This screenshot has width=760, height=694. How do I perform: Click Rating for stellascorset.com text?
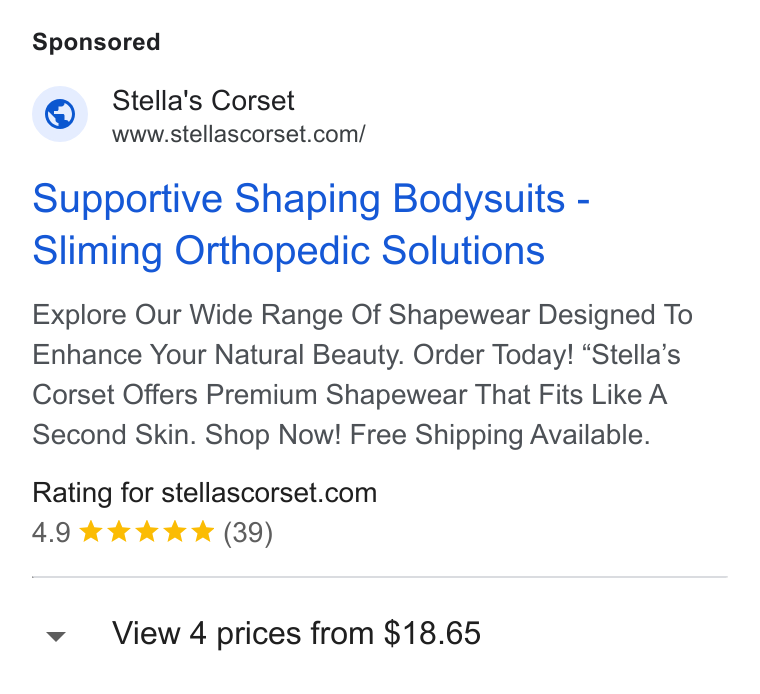(205, 493)
